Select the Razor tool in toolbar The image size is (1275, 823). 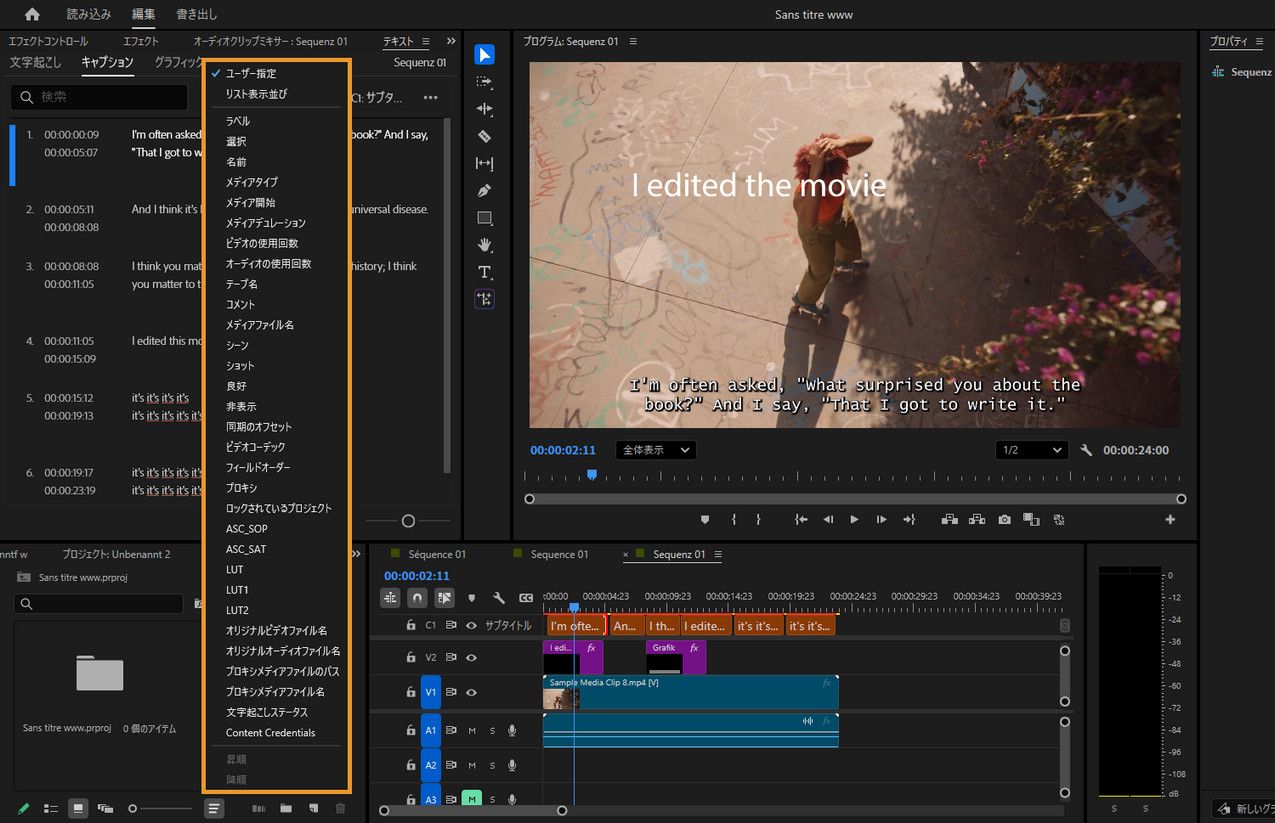point(484,136)
